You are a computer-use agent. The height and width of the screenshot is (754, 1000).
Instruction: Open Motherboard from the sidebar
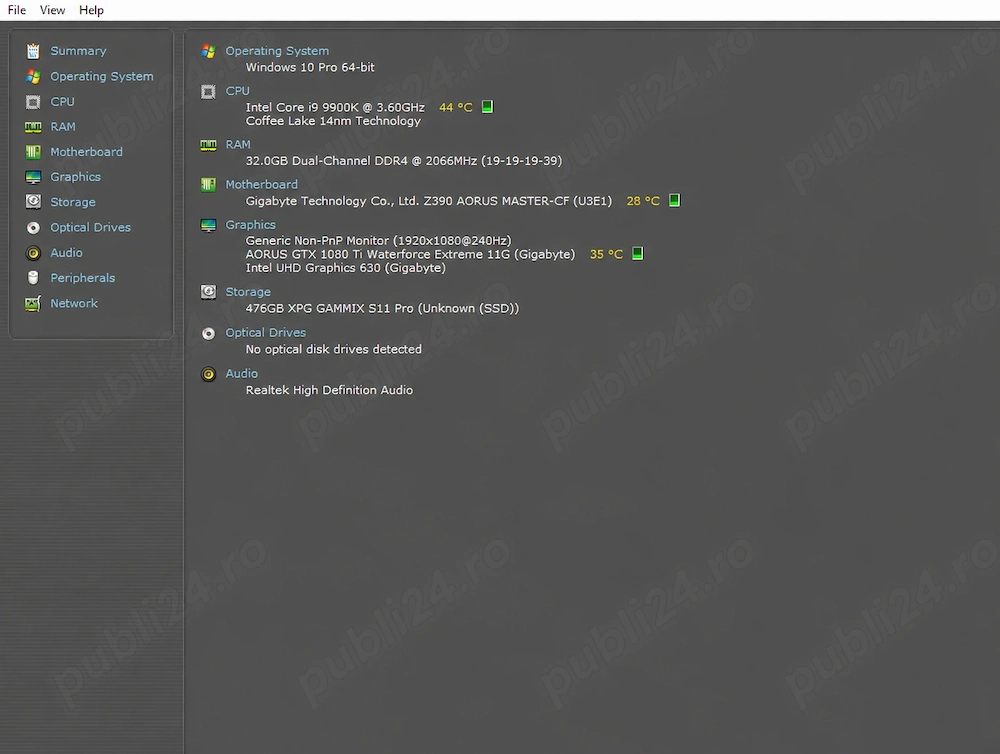[87, 152]
